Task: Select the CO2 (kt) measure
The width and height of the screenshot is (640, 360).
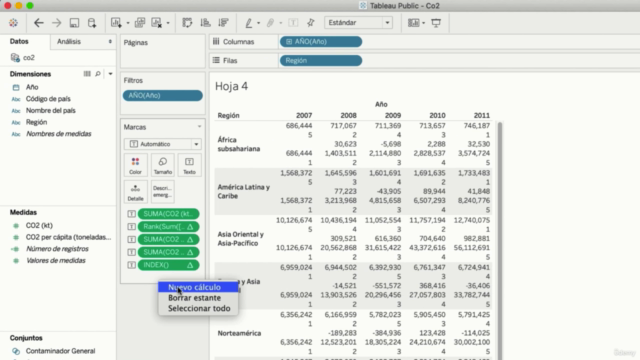Action: point(39,225)
